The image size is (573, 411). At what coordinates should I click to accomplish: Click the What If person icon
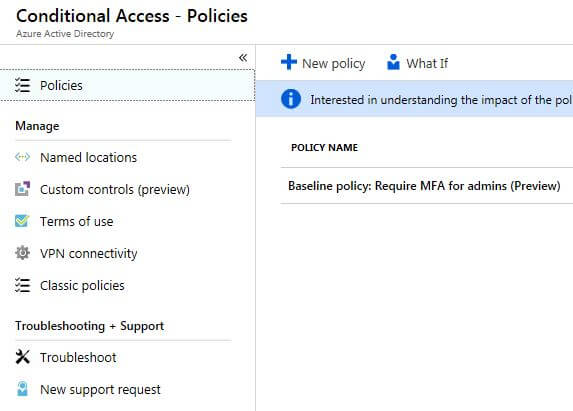click(x=393, y=62)
